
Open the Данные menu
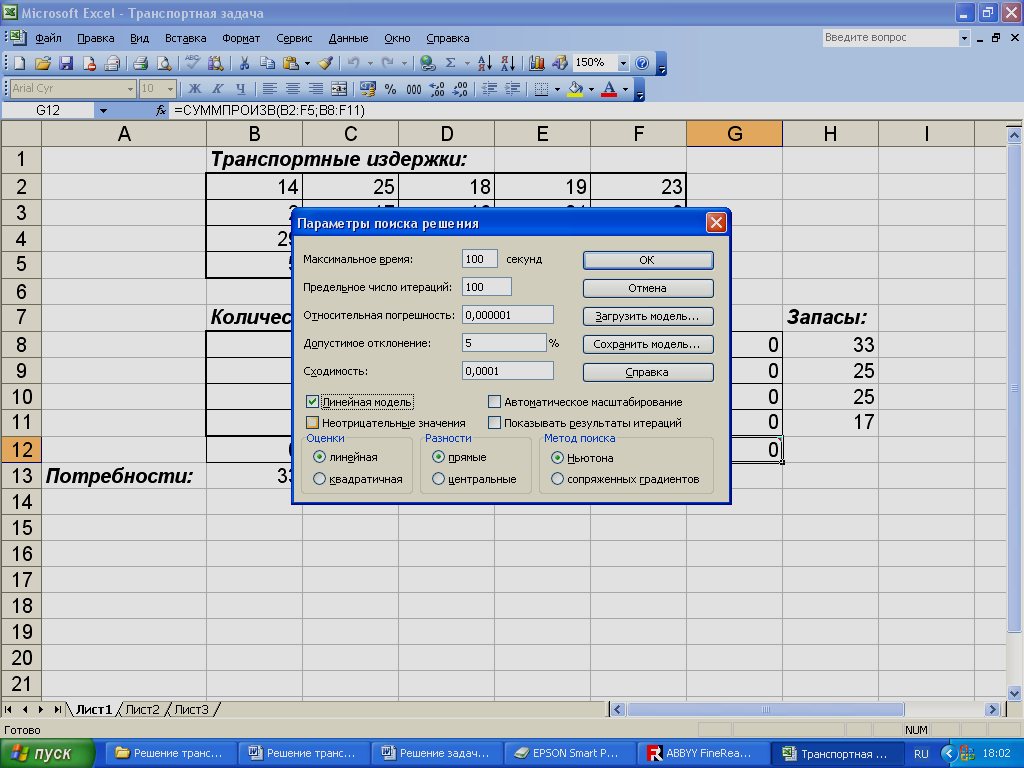coord(348,38)
